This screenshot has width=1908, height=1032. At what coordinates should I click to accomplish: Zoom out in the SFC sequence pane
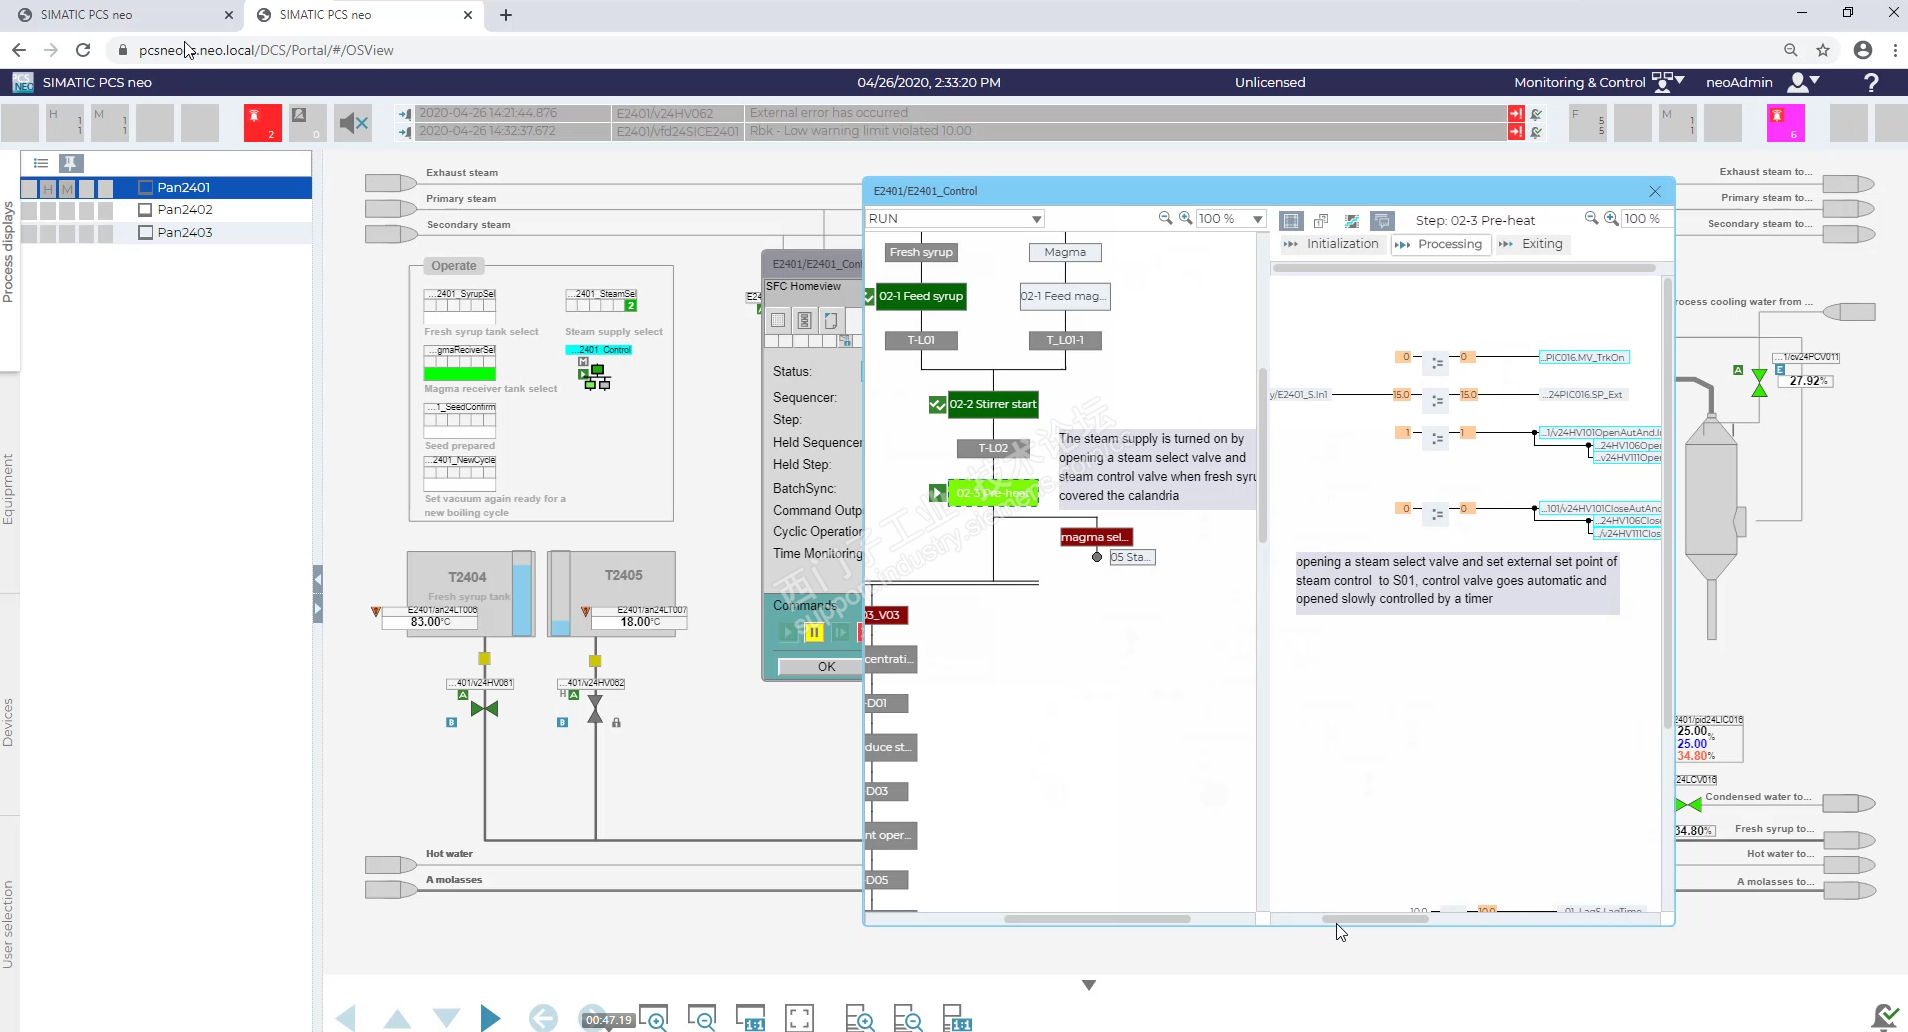coord(1165,218)
